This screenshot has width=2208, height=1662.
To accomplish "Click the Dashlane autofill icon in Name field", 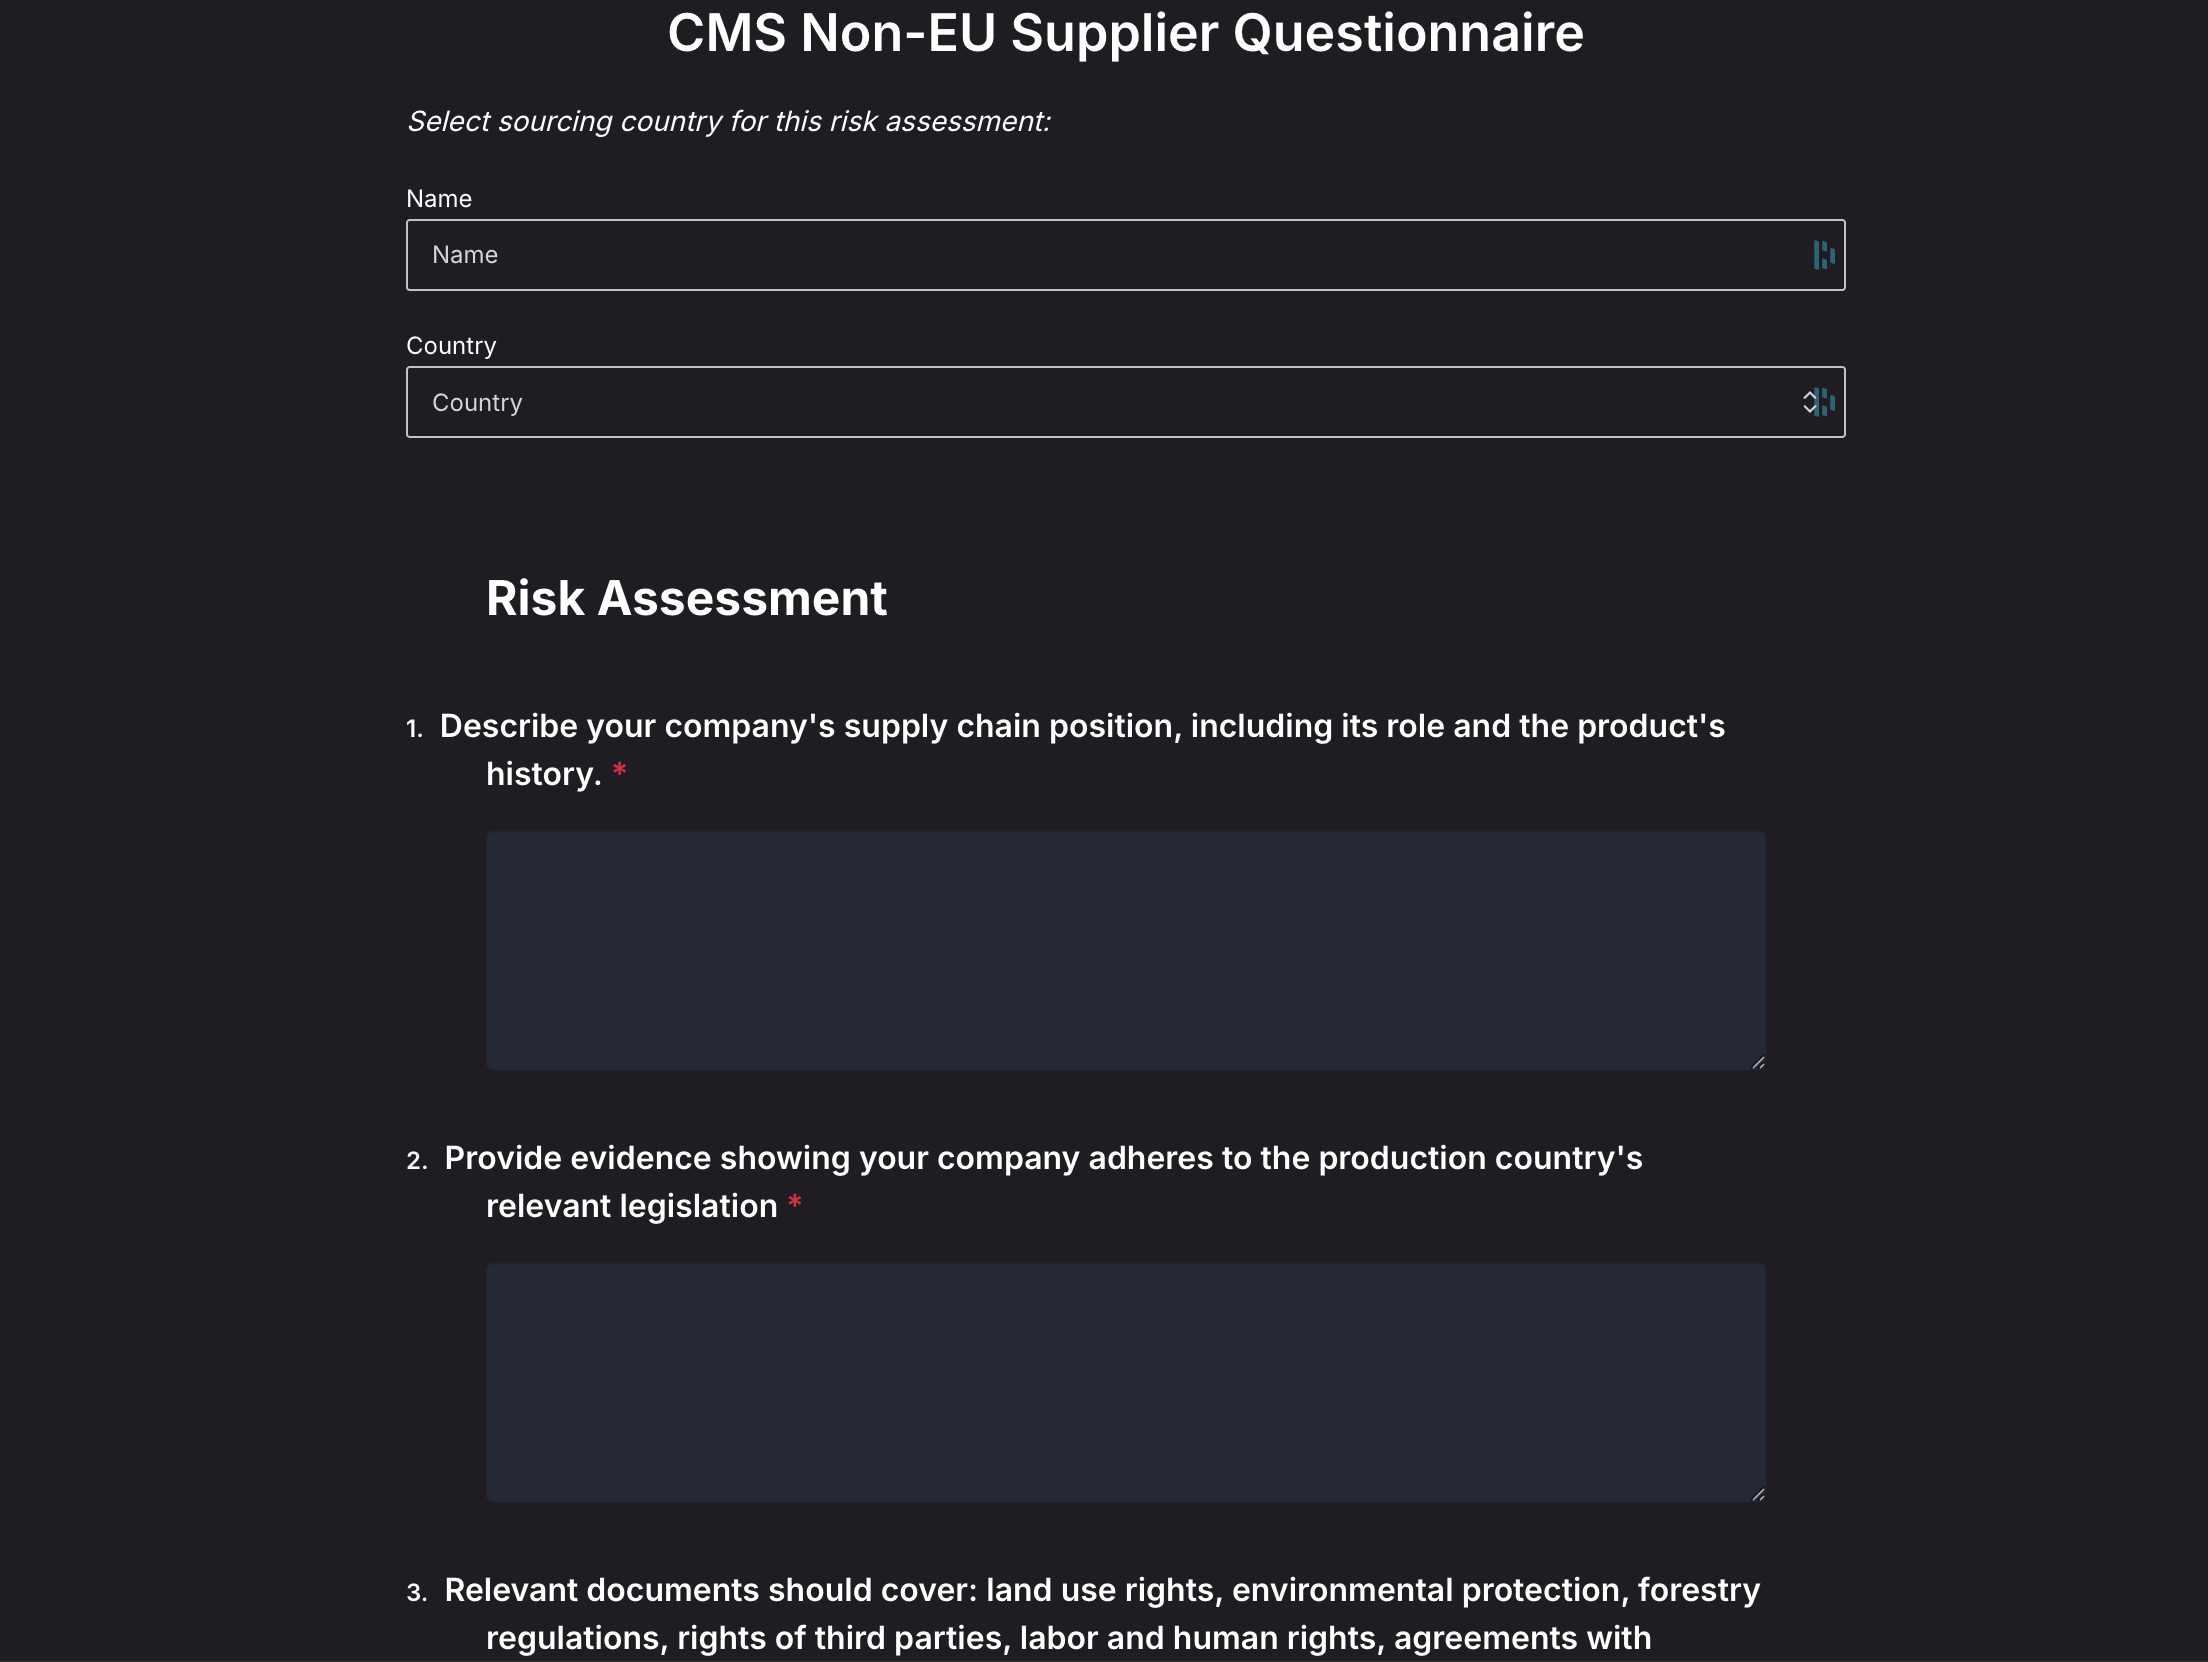I will (1823, 255).
